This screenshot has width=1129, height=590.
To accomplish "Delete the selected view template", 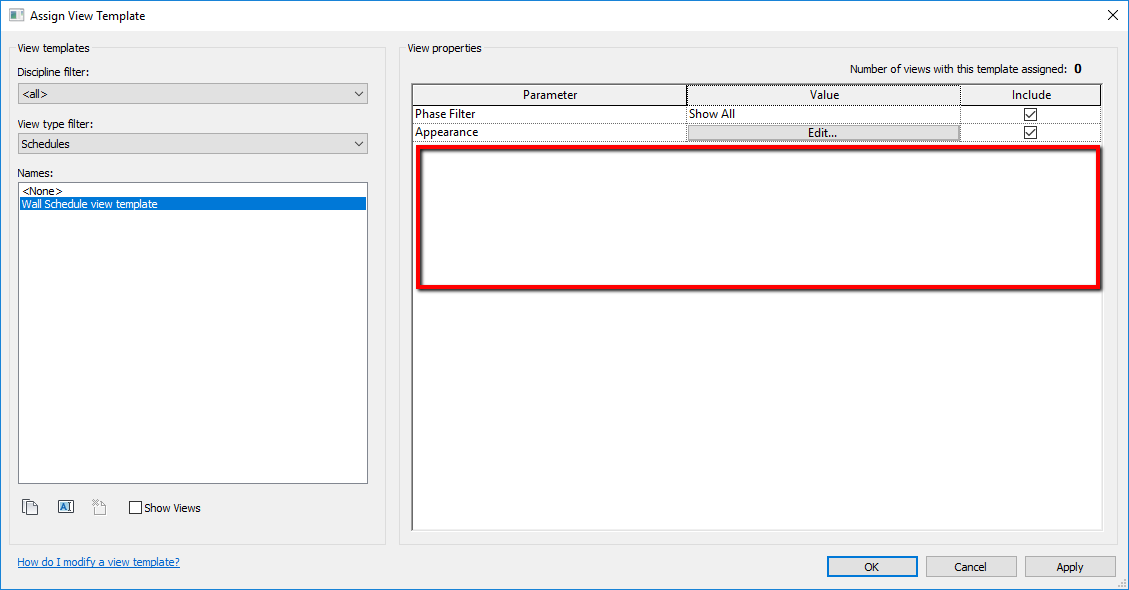I will pos(98,507).
